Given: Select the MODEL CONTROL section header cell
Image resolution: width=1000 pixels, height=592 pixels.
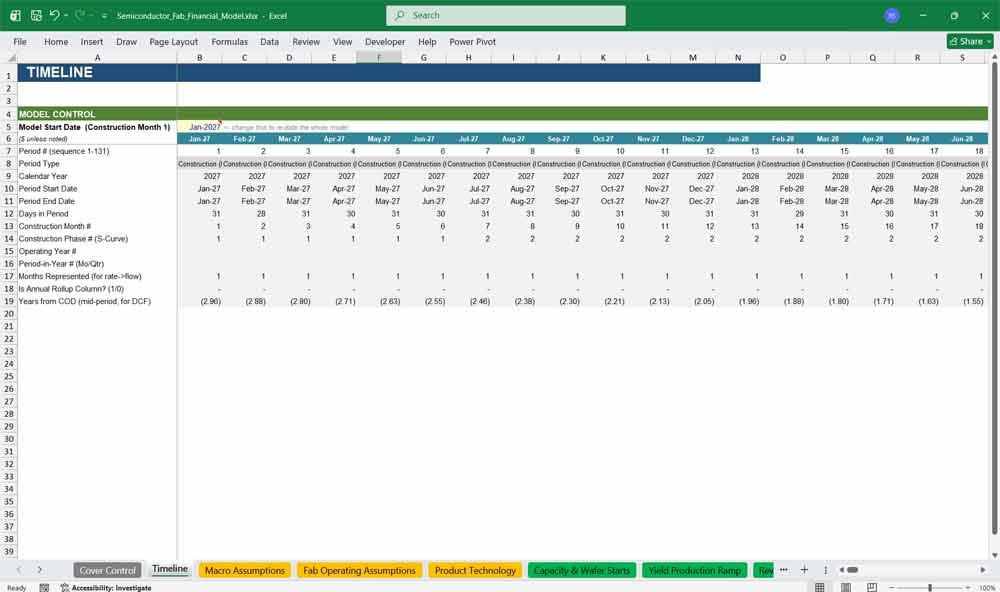Looking at the screenshot, I should (x=97, y=114).
